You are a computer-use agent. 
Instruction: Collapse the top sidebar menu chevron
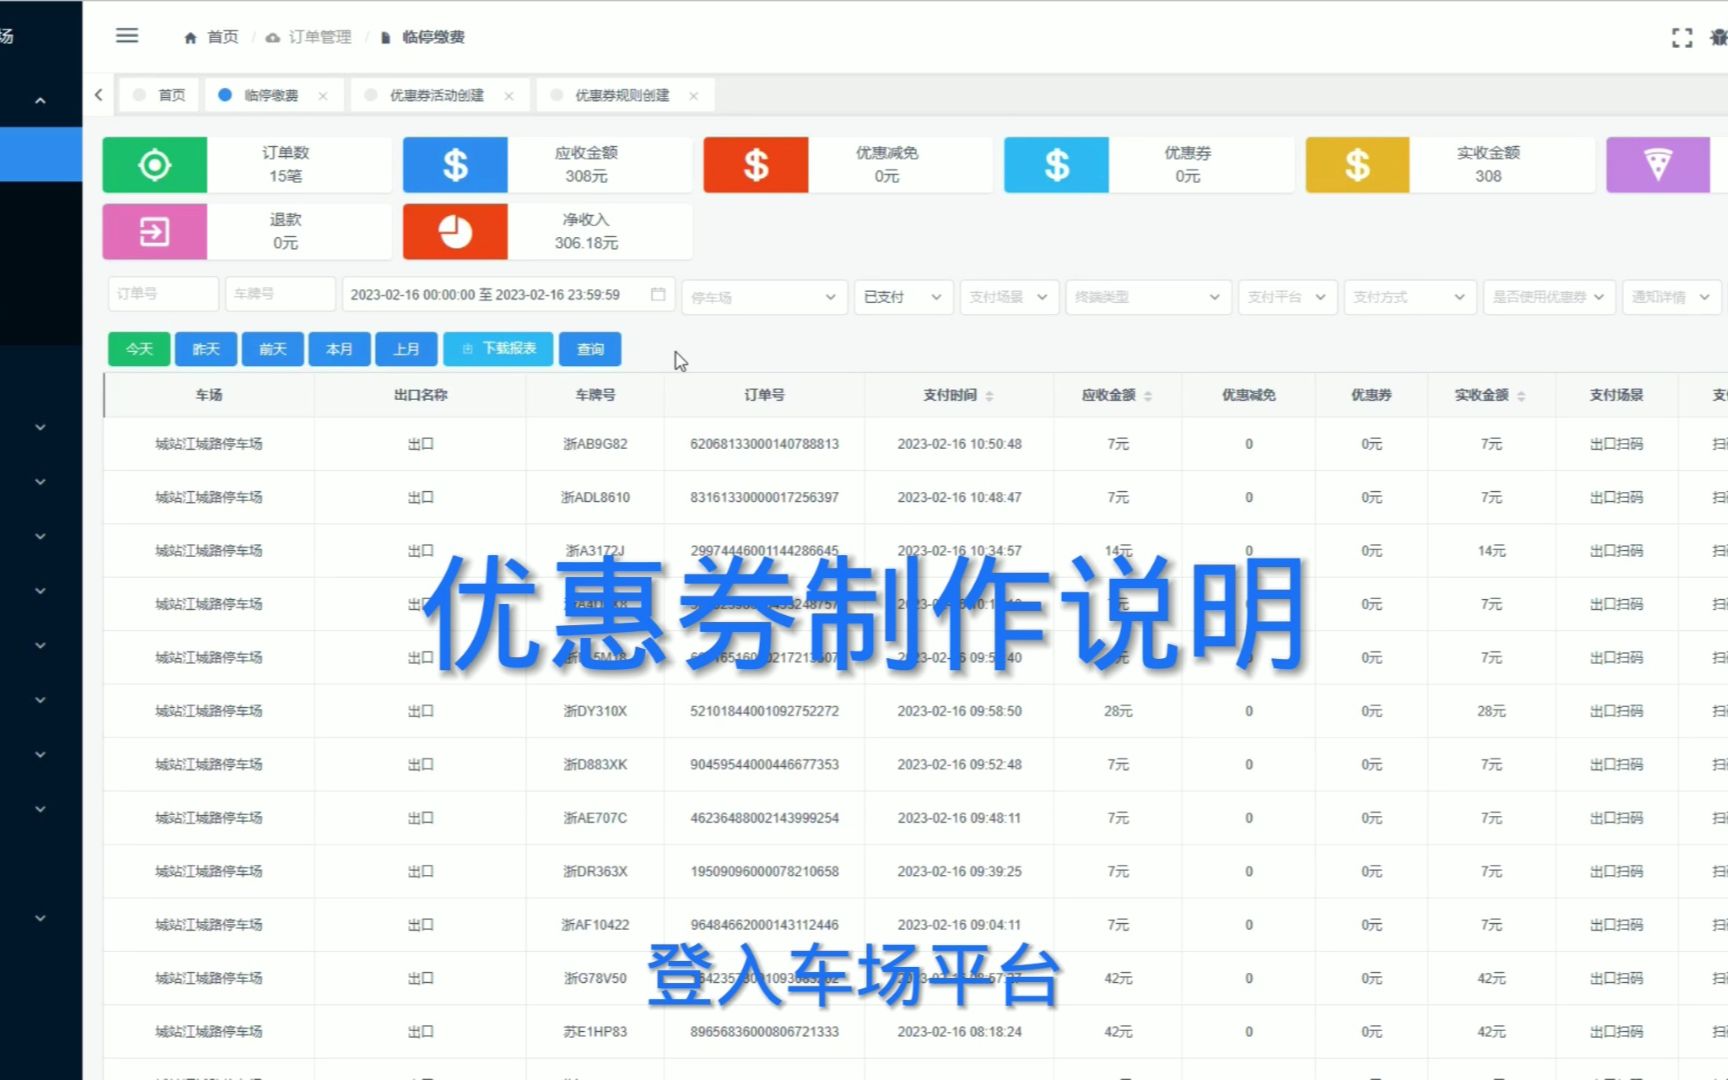[40, 100]
